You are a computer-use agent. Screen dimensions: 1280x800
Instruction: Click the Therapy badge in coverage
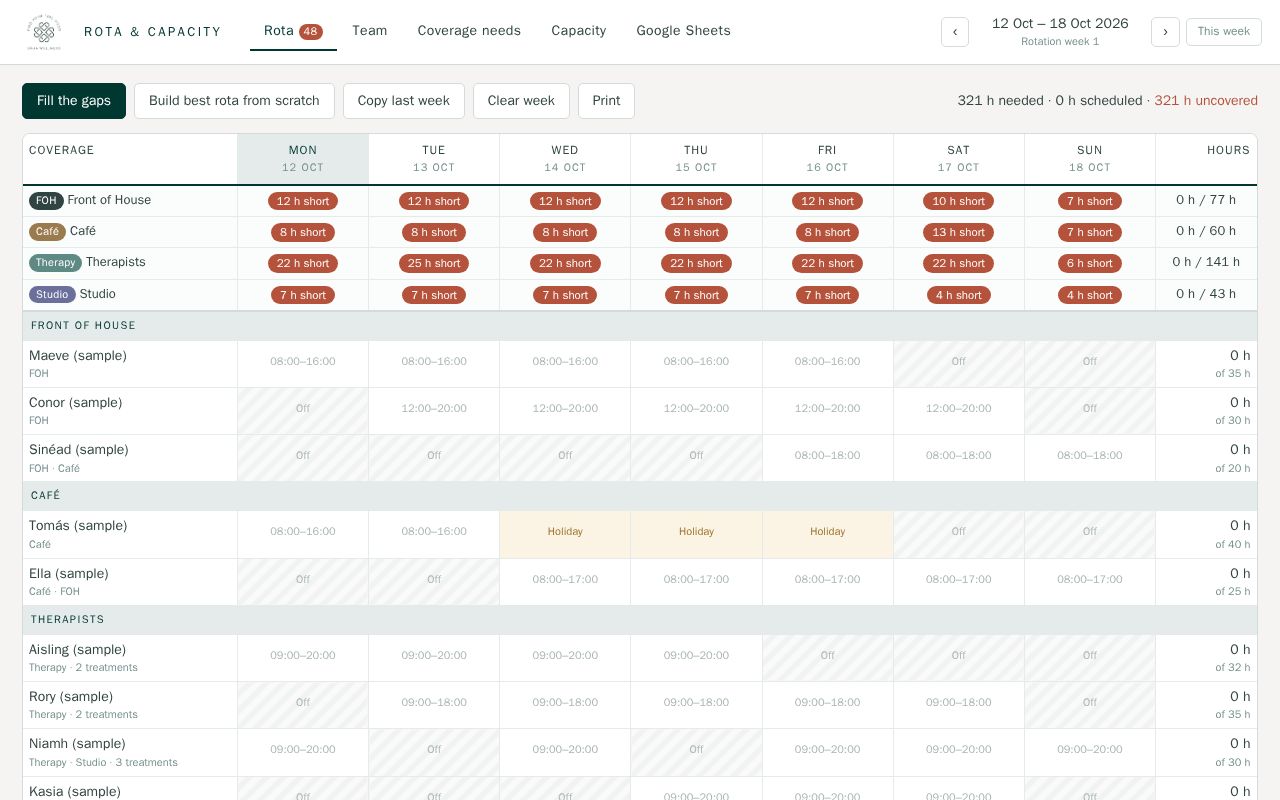[55, 263]
